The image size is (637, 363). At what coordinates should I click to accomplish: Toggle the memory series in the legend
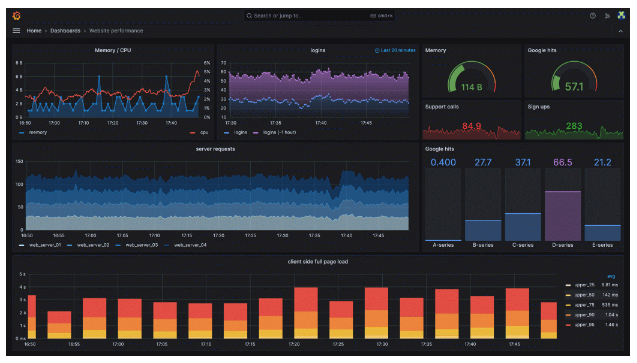point(38,132)
